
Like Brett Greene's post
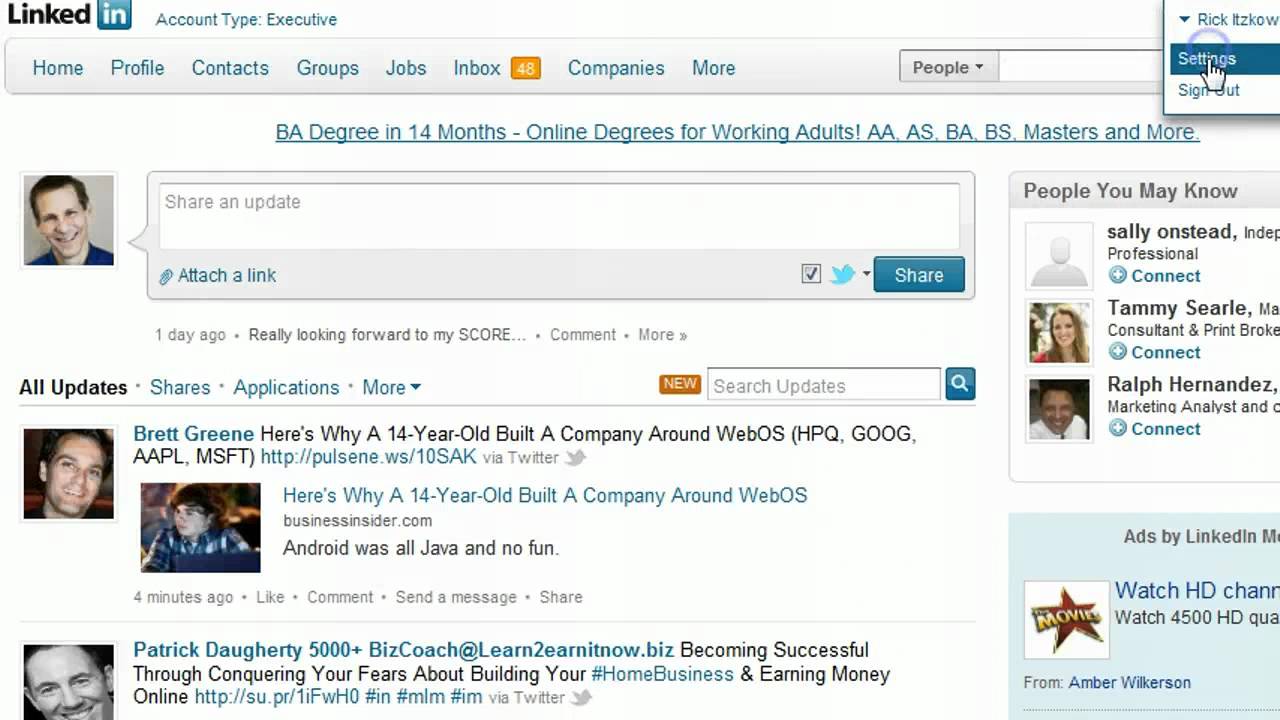pyautogui.click(x=270, y=597)
